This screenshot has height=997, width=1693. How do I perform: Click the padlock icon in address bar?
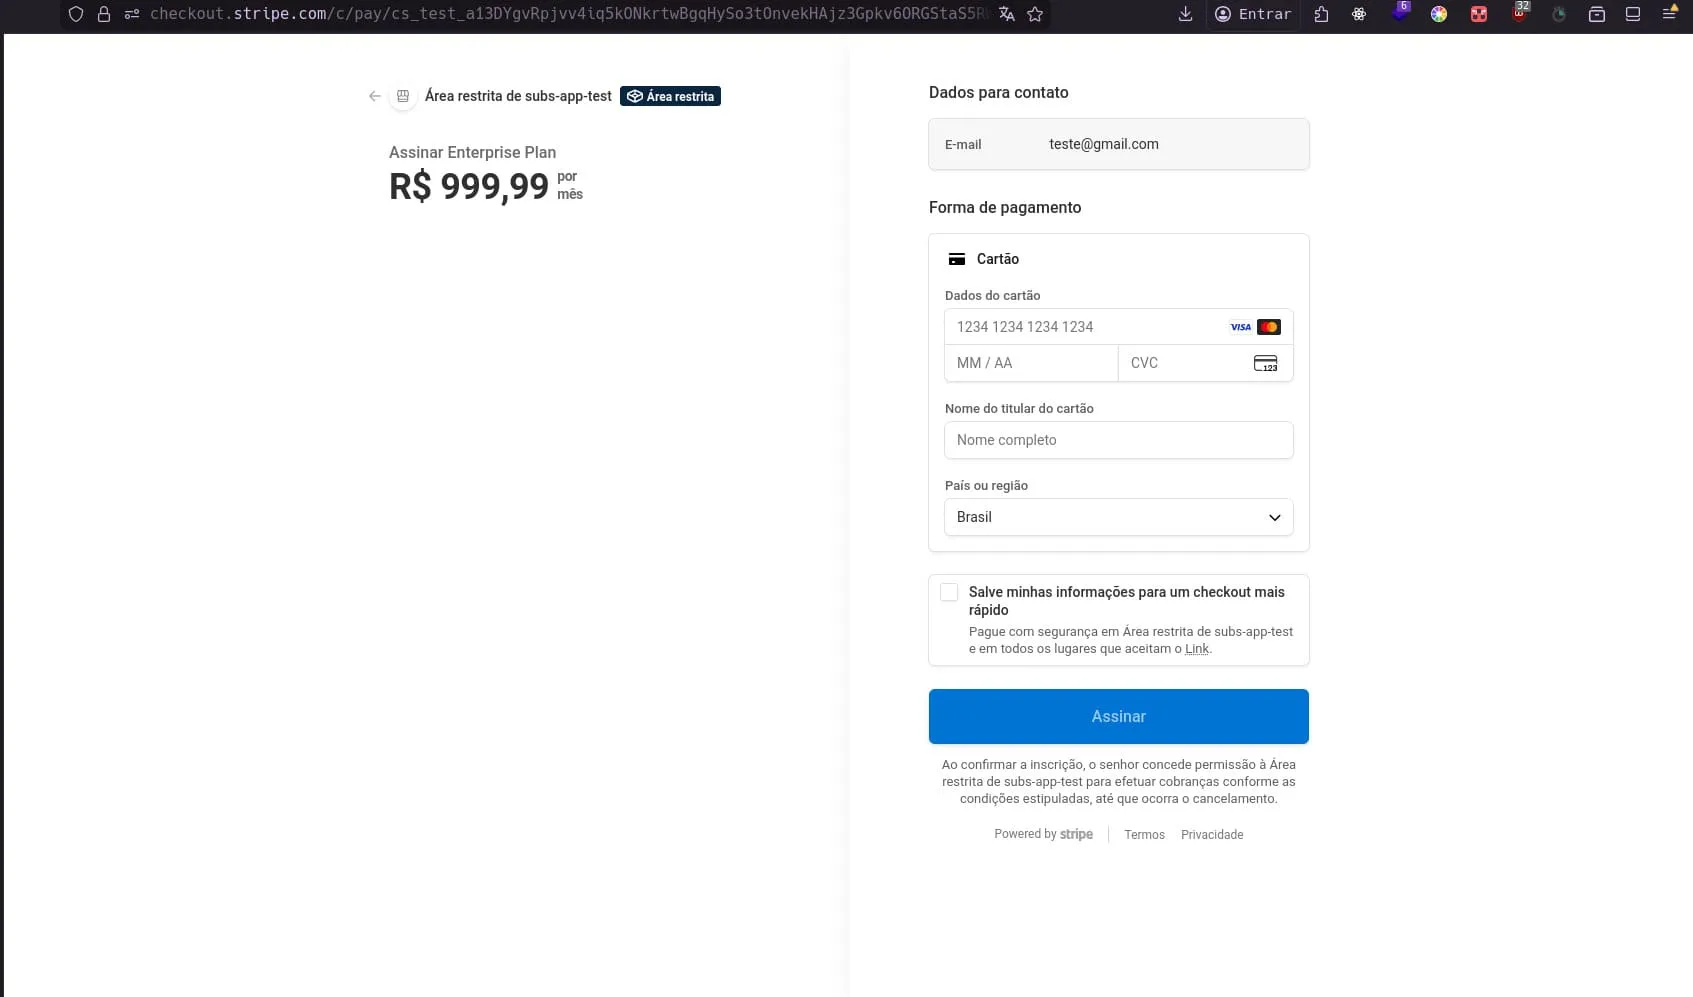(103, 14)
